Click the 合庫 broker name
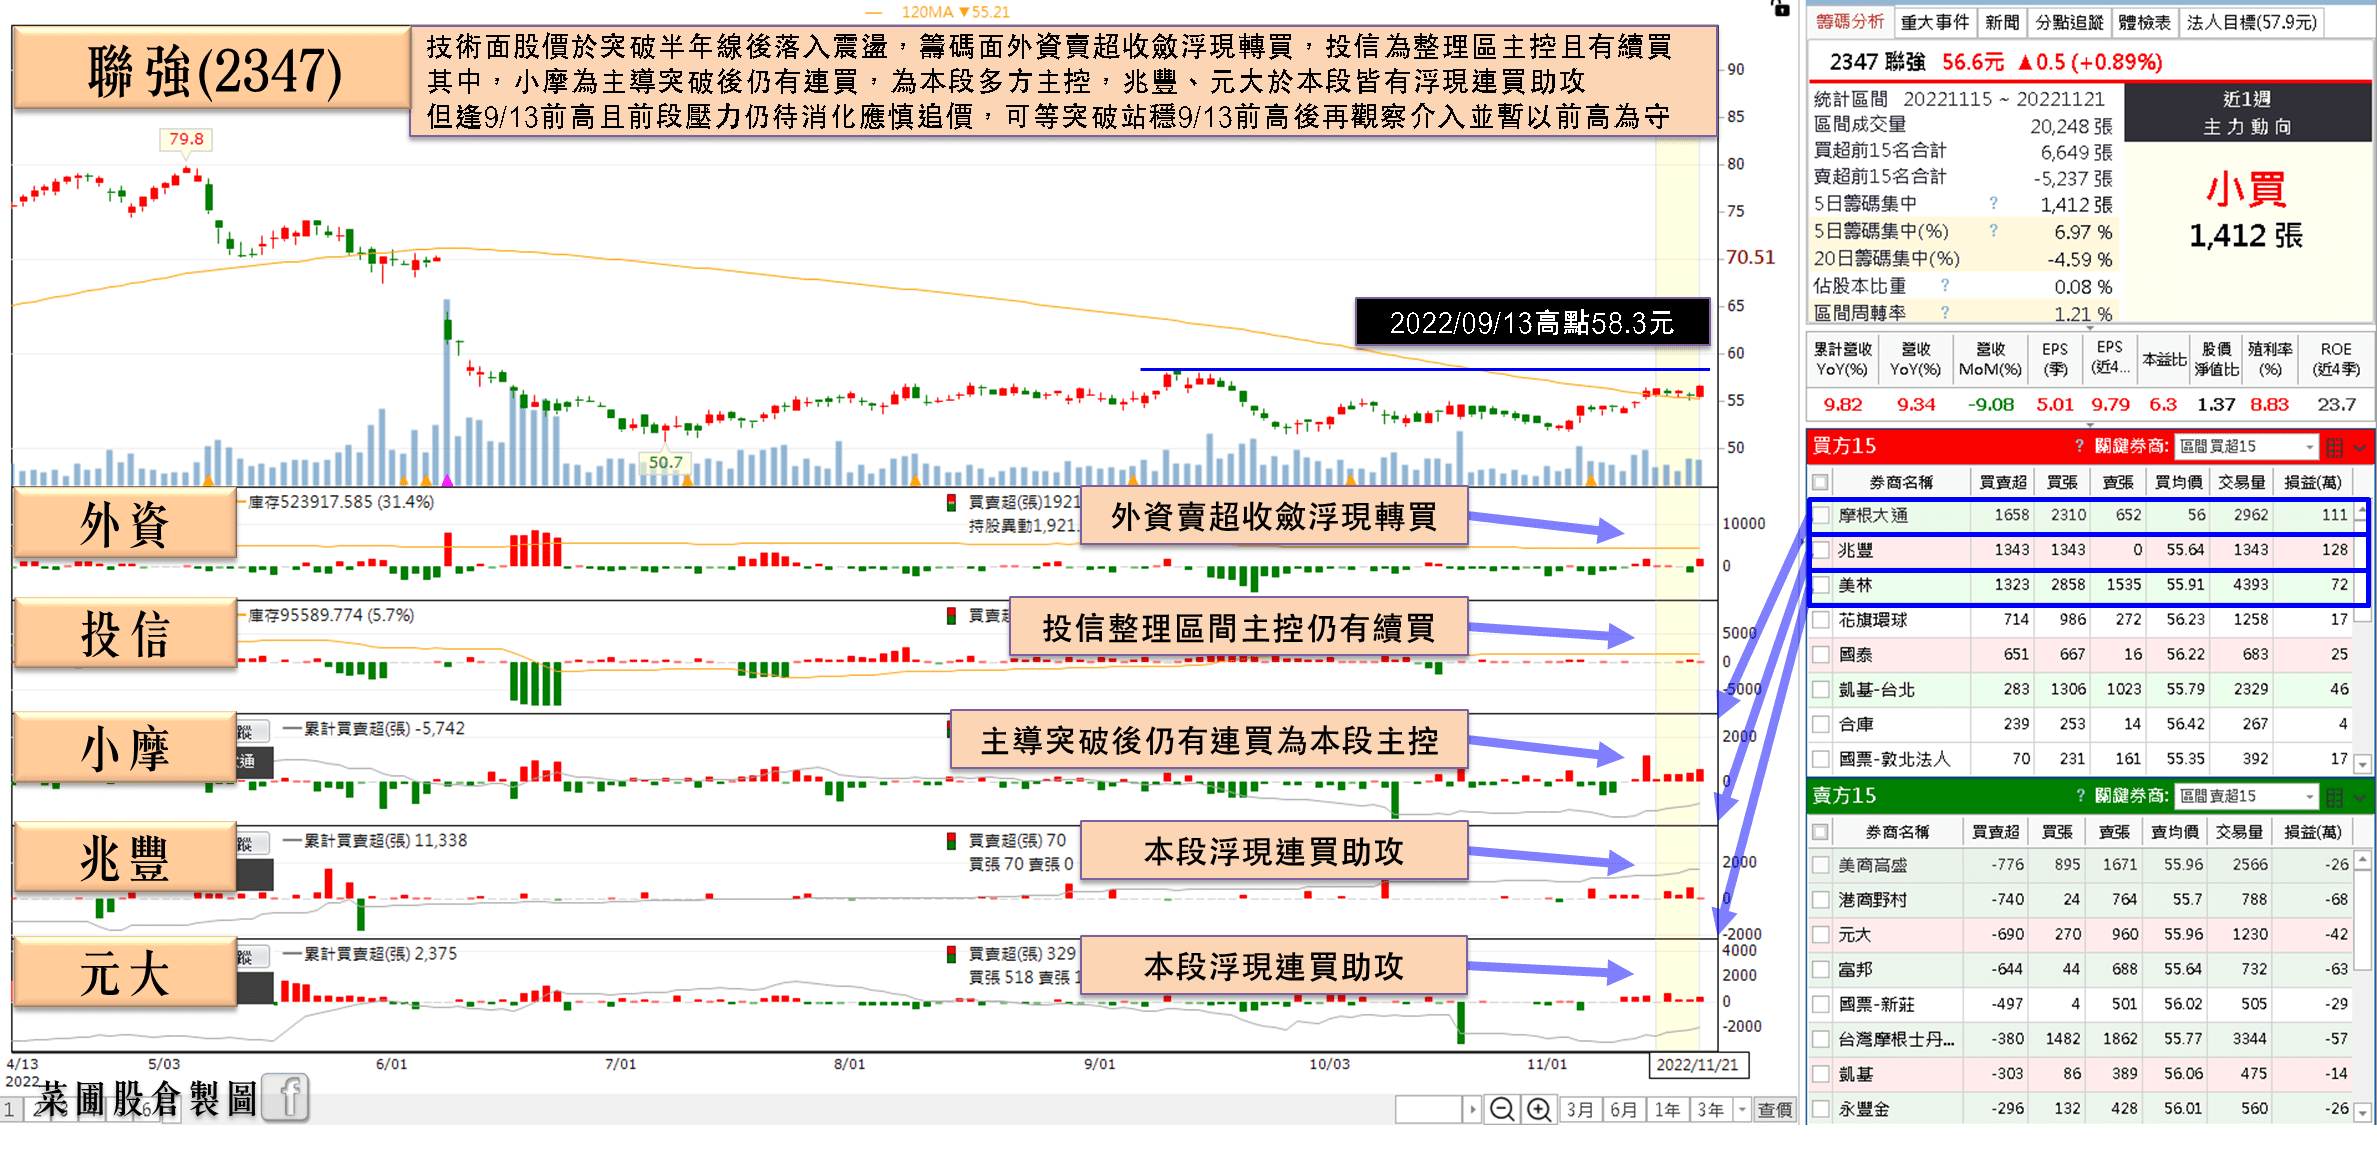The width and height of the screenshot is (2377, 1152). 1855,724
